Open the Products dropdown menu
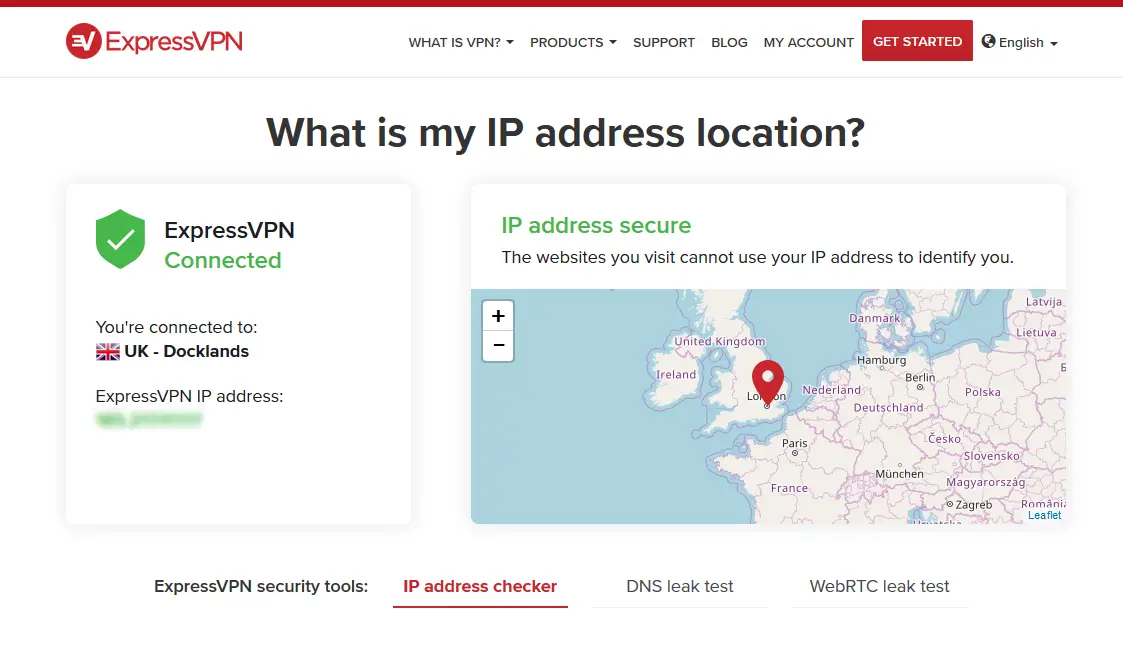This screenshot has width=1123, height=647. (573, 43)
